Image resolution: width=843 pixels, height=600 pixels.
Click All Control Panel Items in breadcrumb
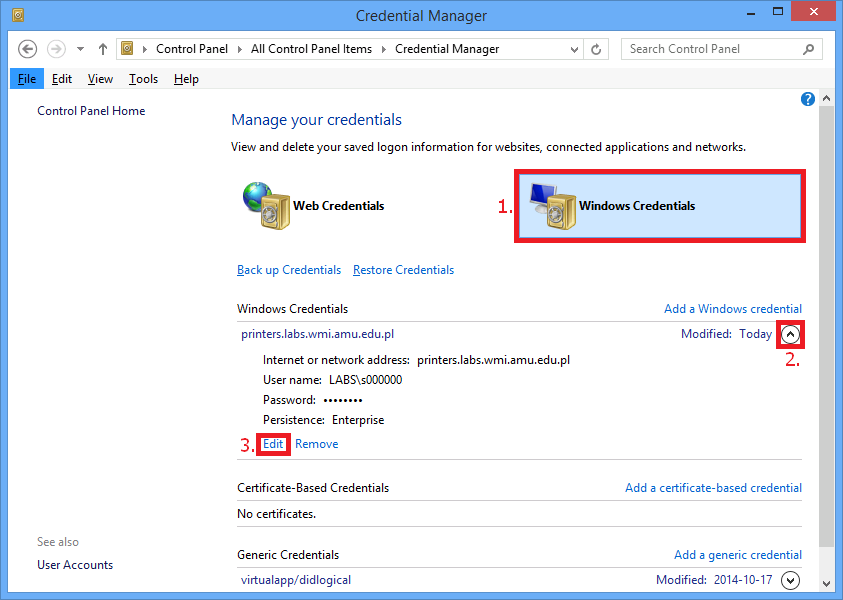[x=311, y=49]
